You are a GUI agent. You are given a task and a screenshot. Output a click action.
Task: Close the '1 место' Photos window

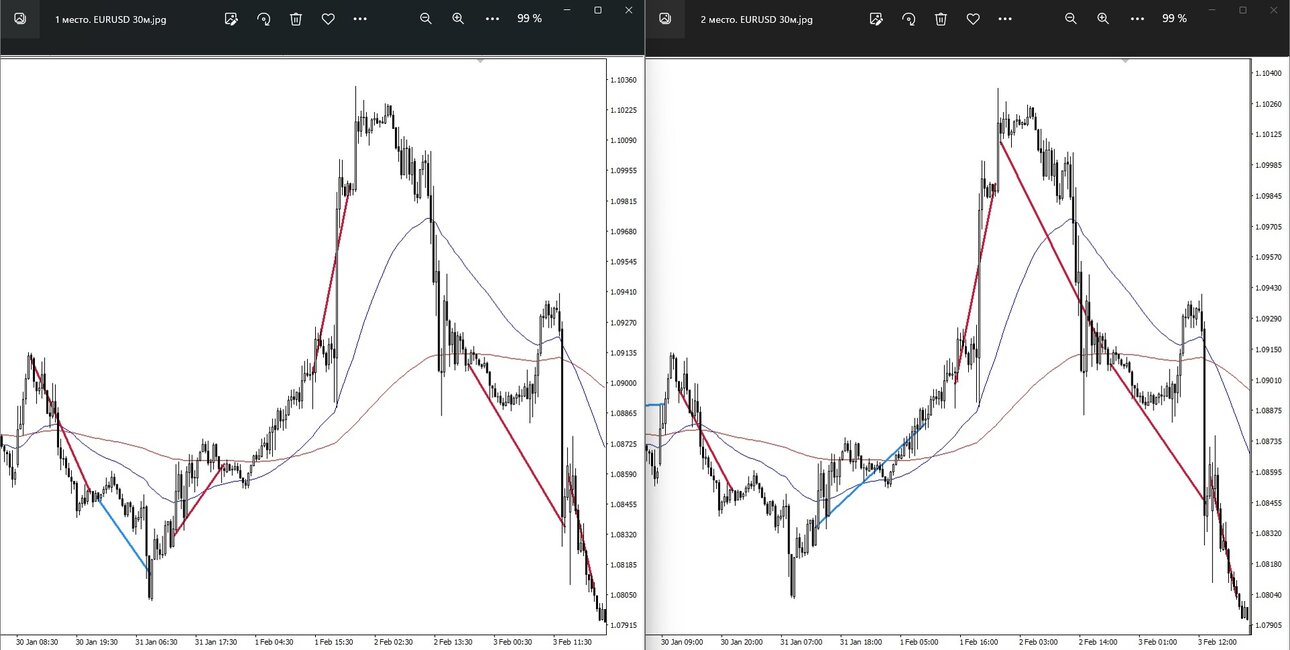[629, 10]
